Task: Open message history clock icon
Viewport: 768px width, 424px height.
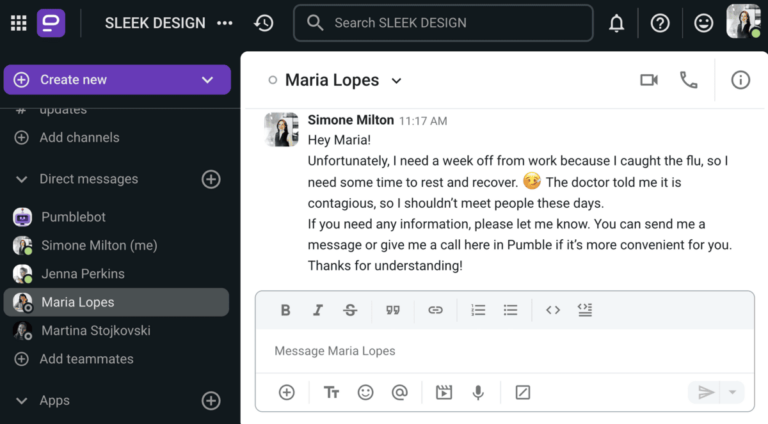Action: pyautogui.click(x=264, y=23)
